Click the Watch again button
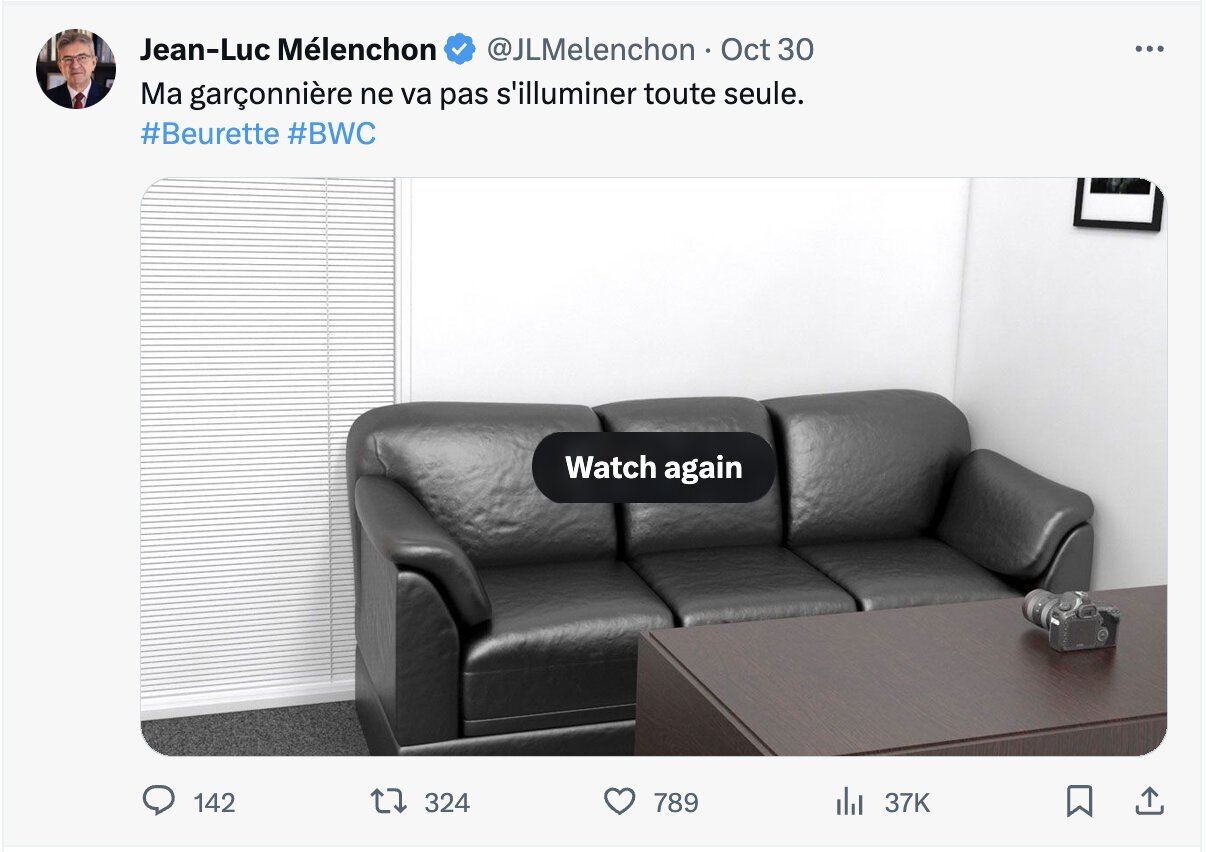The height and width of the screenshot is (852, 1206). (x=654, y=467)
